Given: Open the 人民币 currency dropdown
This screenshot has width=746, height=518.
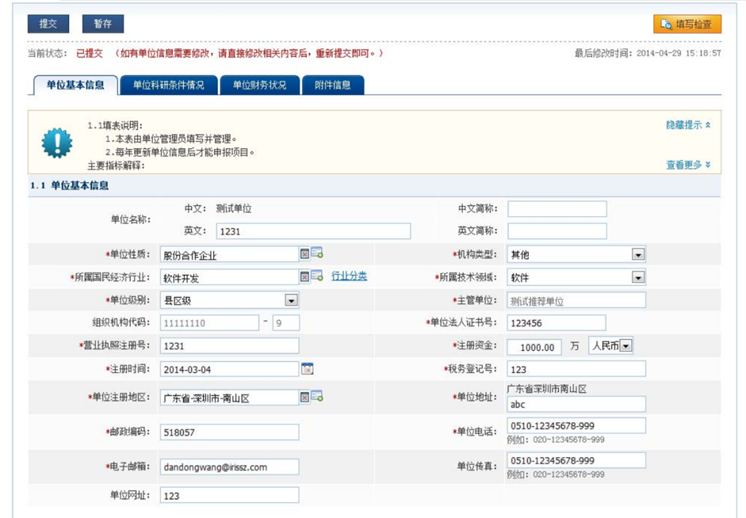Looking at the screenshot, I should [626, 346].
